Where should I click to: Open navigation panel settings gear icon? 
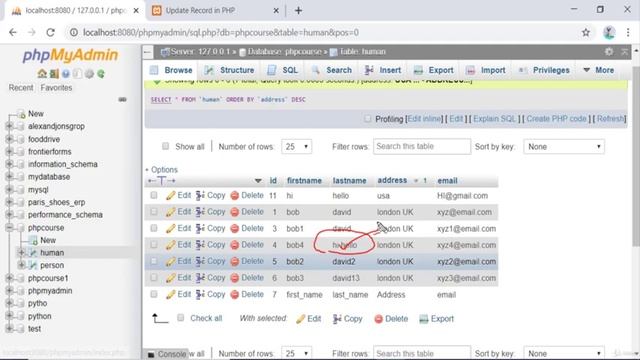(x=89, y=73)
